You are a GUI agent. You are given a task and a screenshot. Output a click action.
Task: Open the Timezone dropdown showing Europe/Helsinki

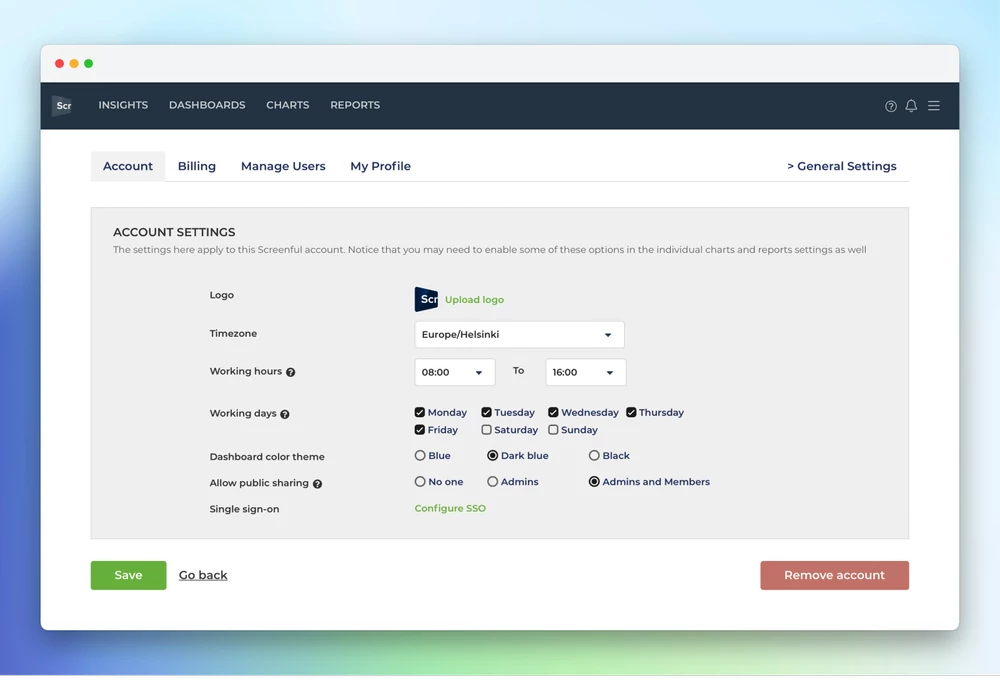coord(519,335)
